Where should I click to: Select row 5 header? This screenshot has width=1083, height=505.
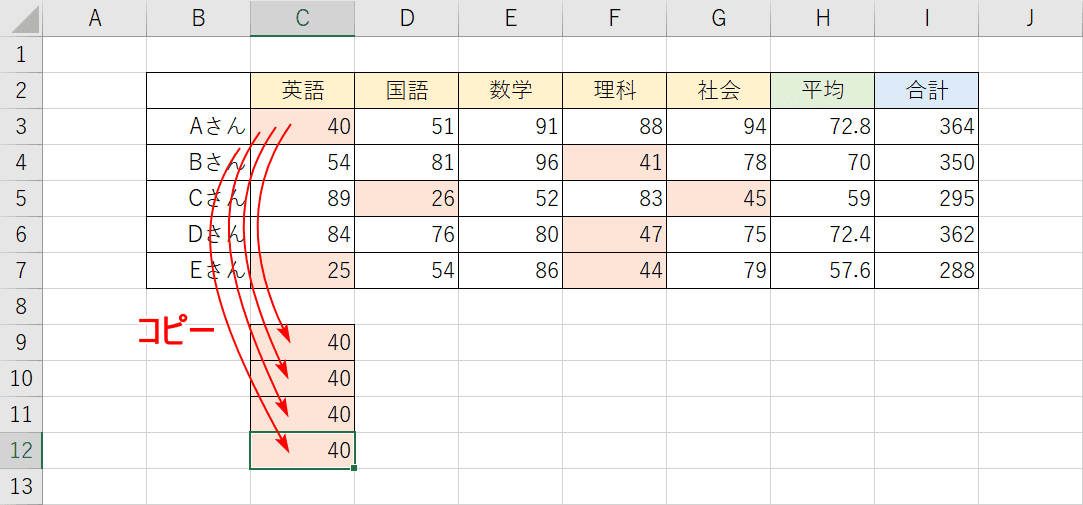click(x=21, y=198)
